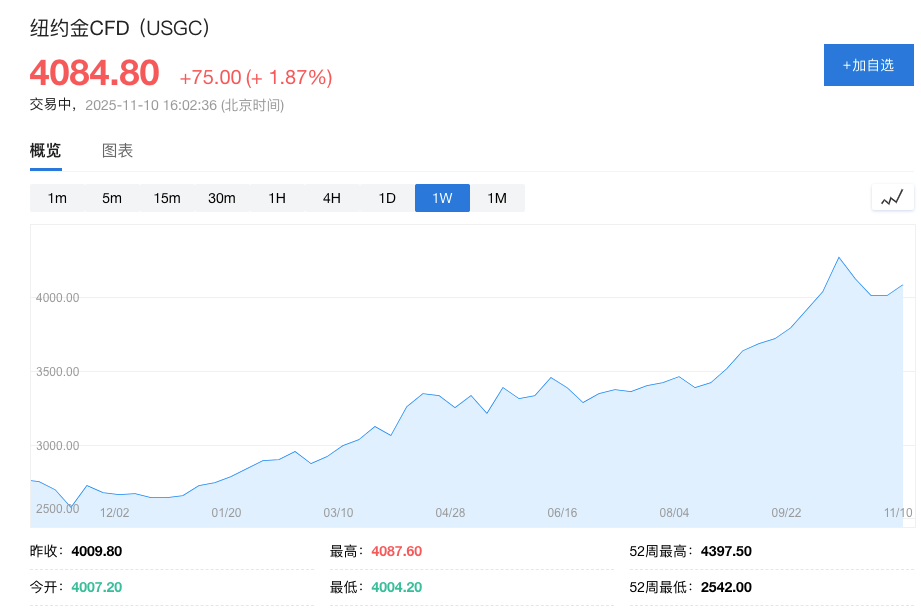The width and height of the screenshot is (921, 608).
Task: Click the 最高 value 4087.60
Action: 396,551
